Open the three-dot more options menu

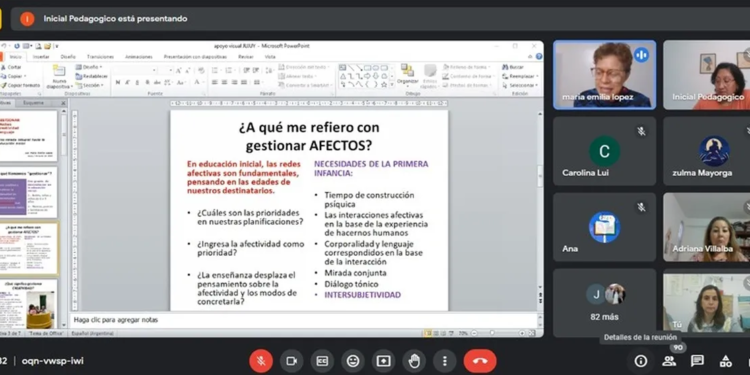444,361
